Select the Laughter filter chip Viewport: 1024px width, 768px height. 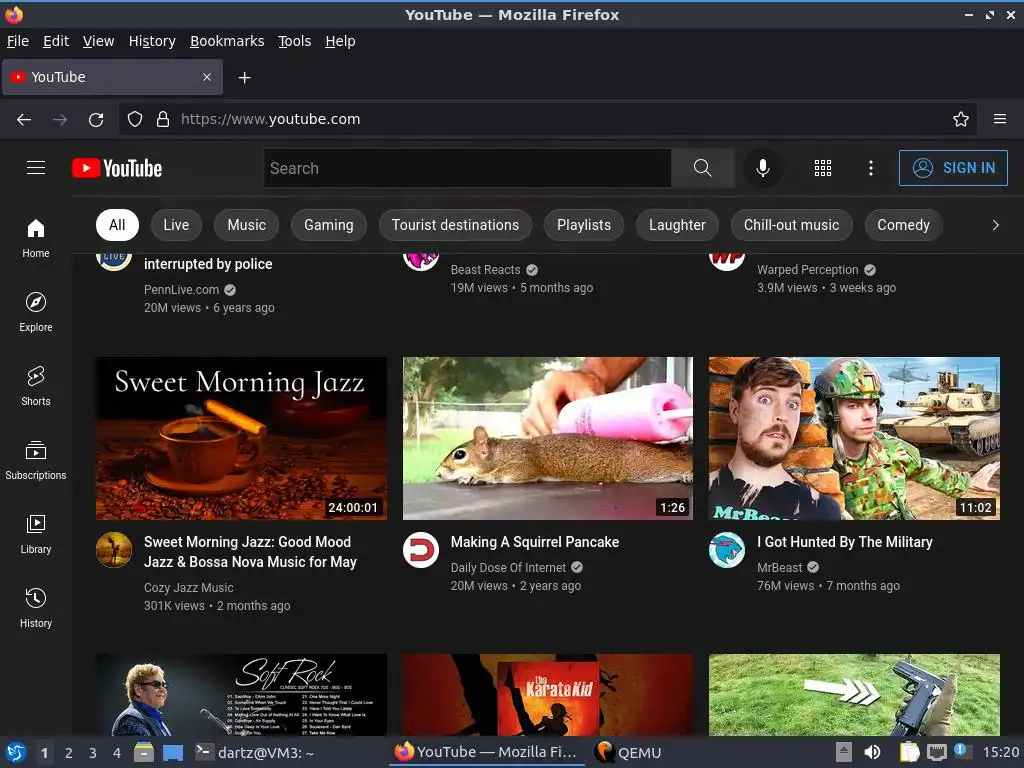point(677,225)
